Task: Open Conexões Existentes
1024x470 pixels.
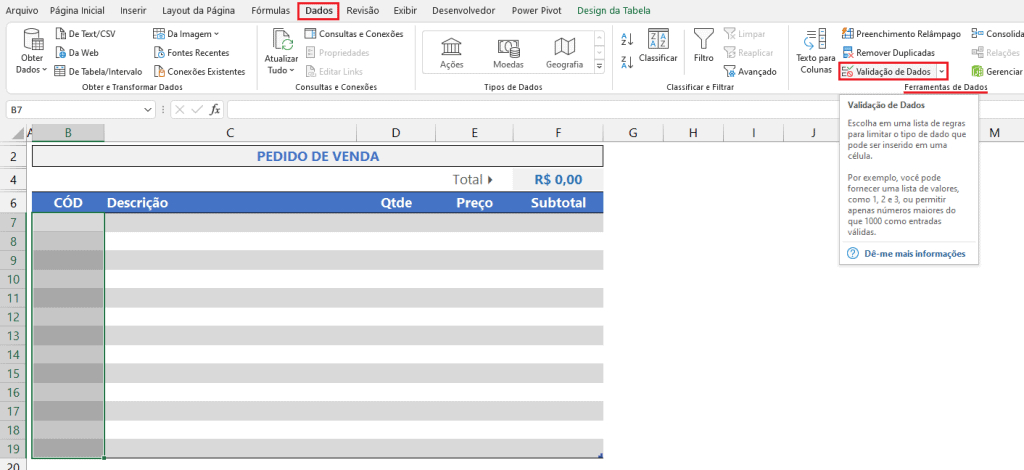Action: click(x=199, y=71)
